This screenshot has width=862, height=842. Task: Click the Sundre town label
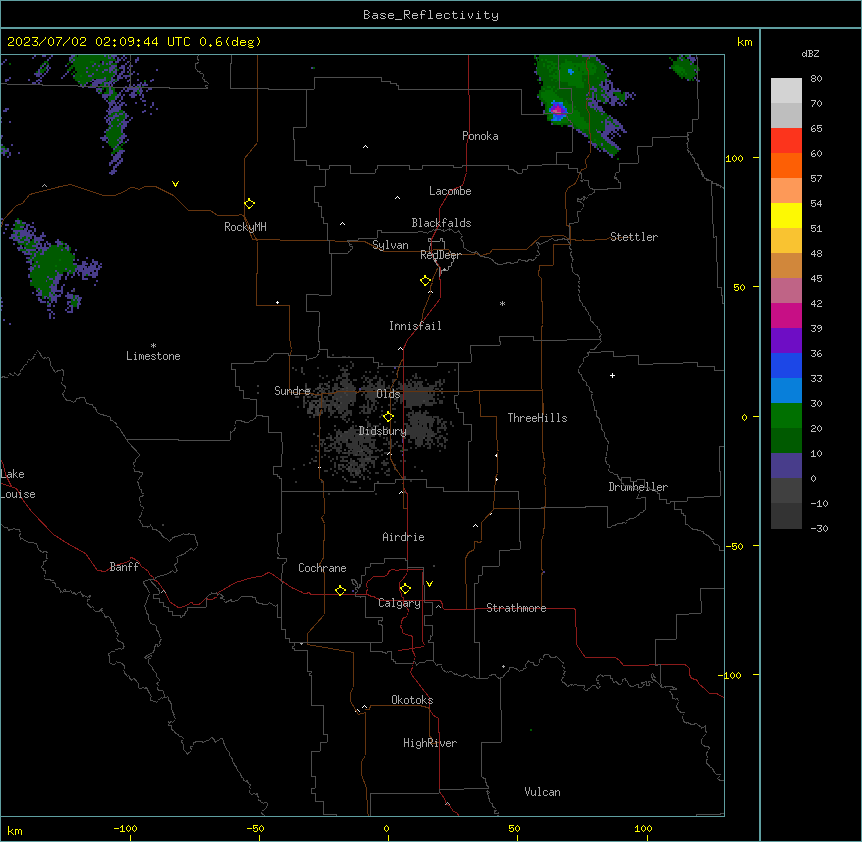coord(292,391)
